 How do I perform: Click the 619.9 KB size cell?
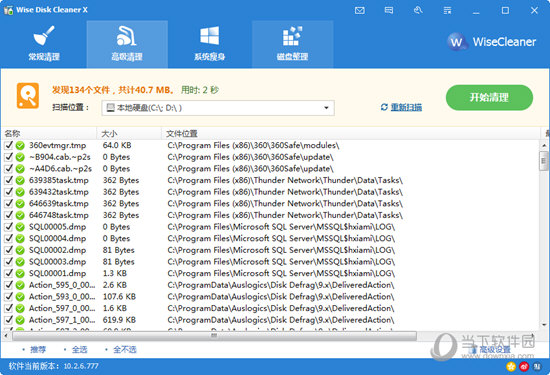coord(119,320)
